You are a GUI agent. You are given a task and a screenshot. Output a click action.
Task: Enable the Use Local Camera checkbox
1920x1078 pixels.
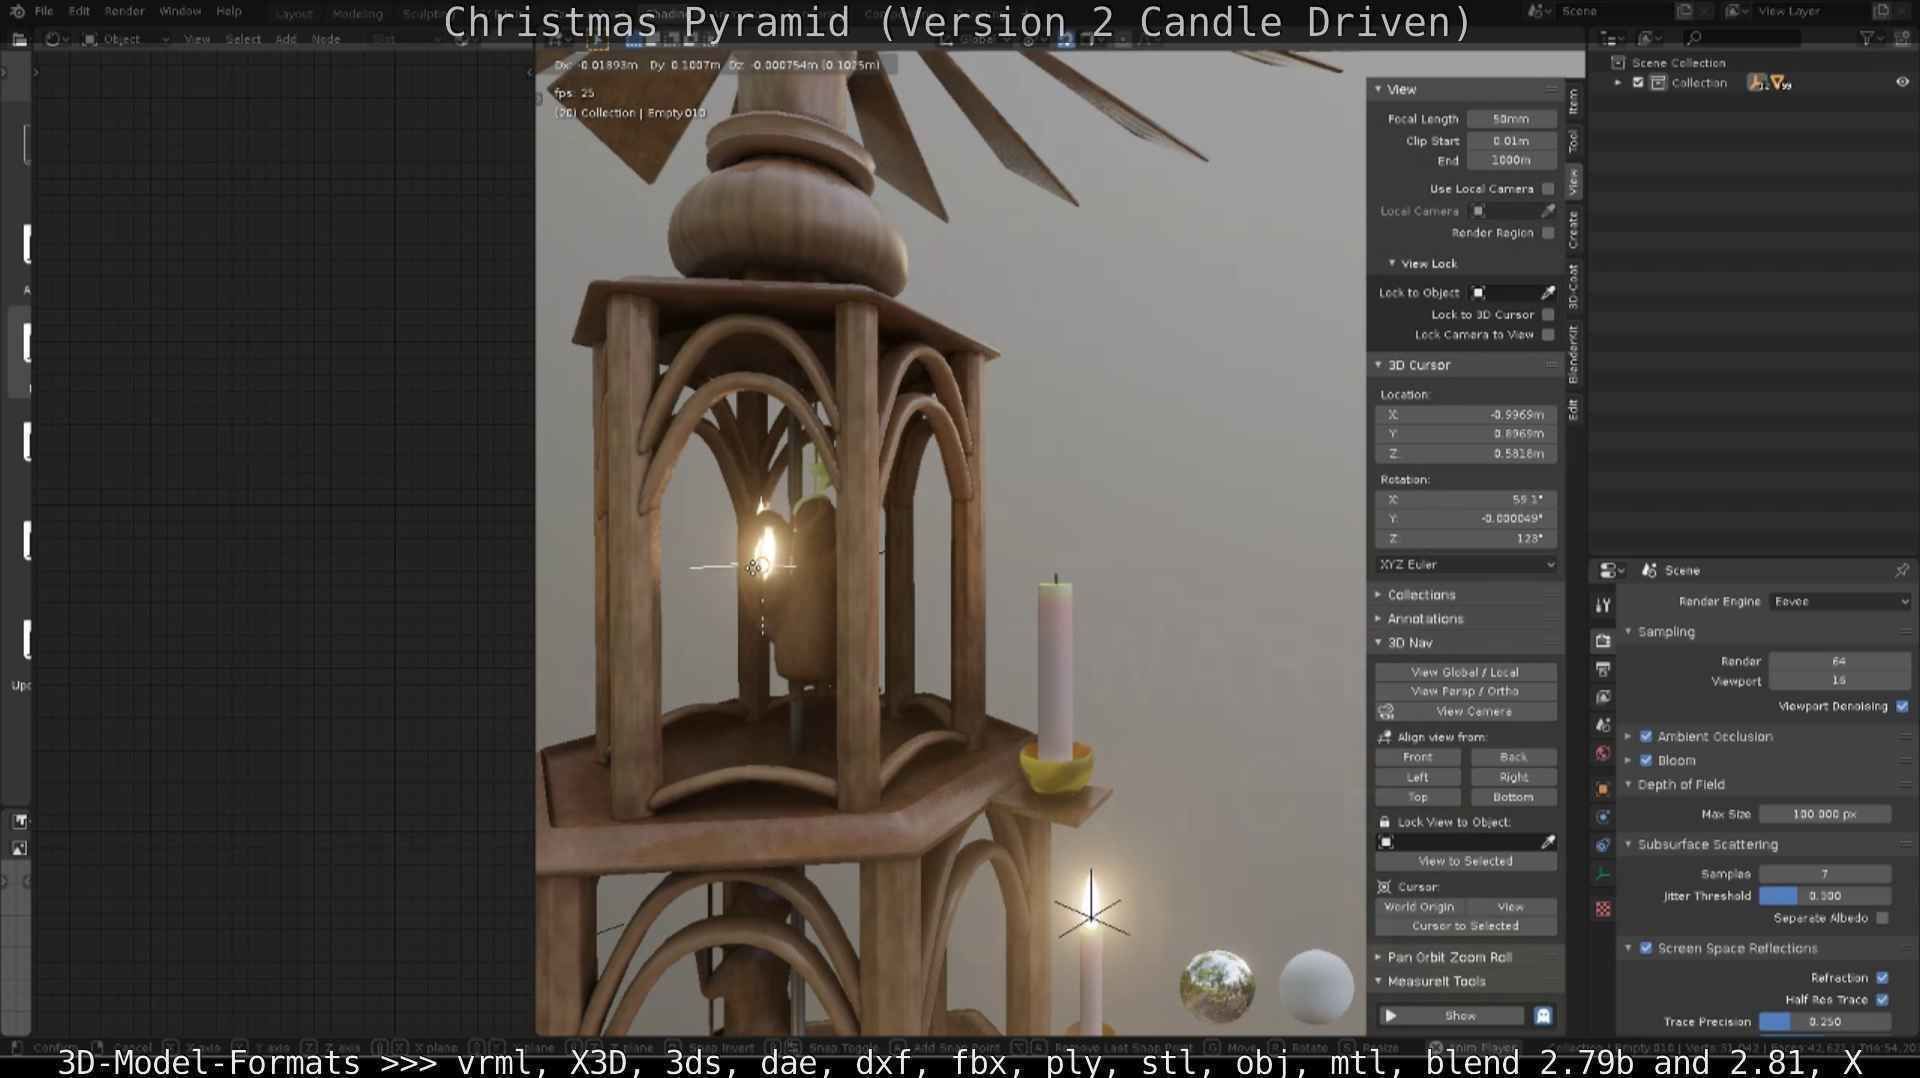1548,189
